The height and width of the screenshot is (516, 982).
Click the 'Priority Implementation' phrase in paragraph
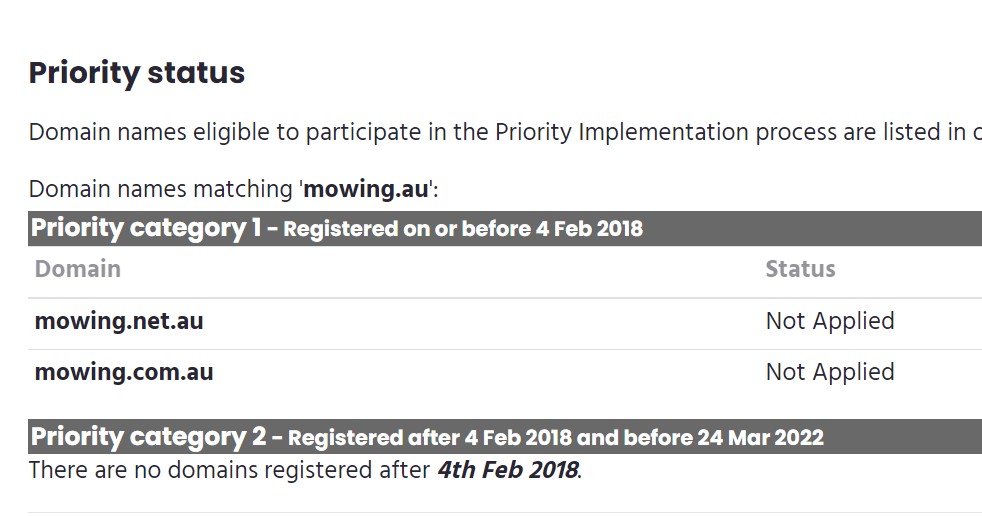[x=621, y=132]
